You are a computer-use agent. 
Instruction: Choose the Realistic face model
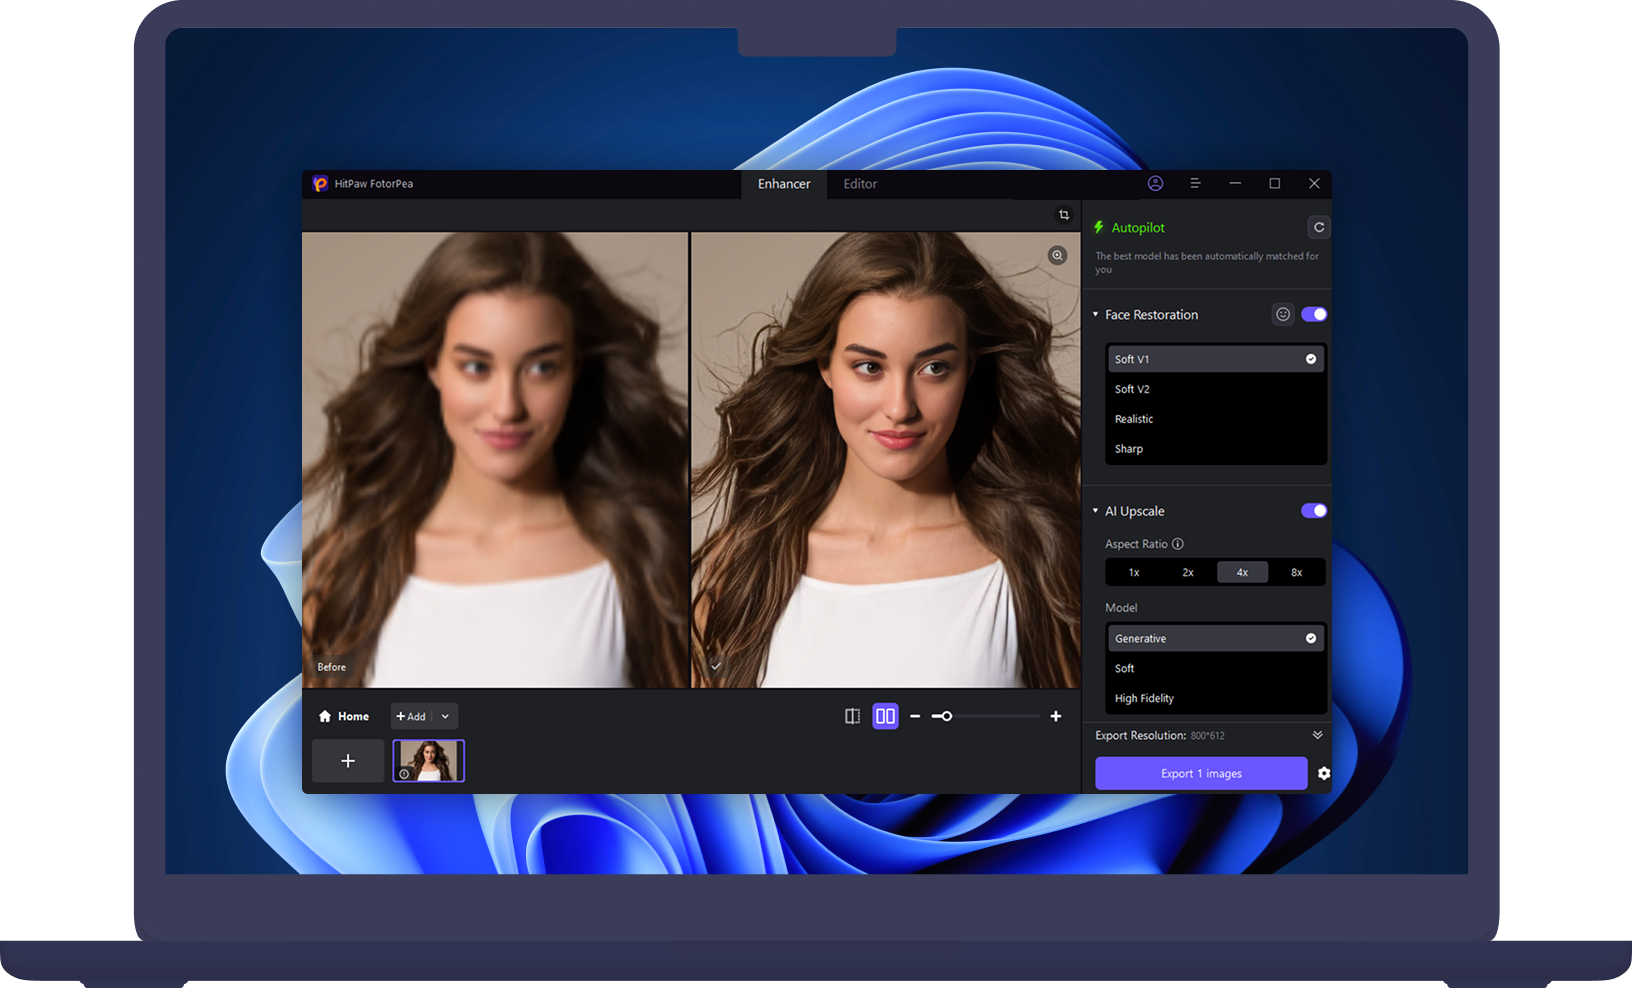pyautogui.click(x=1134, y=419)
